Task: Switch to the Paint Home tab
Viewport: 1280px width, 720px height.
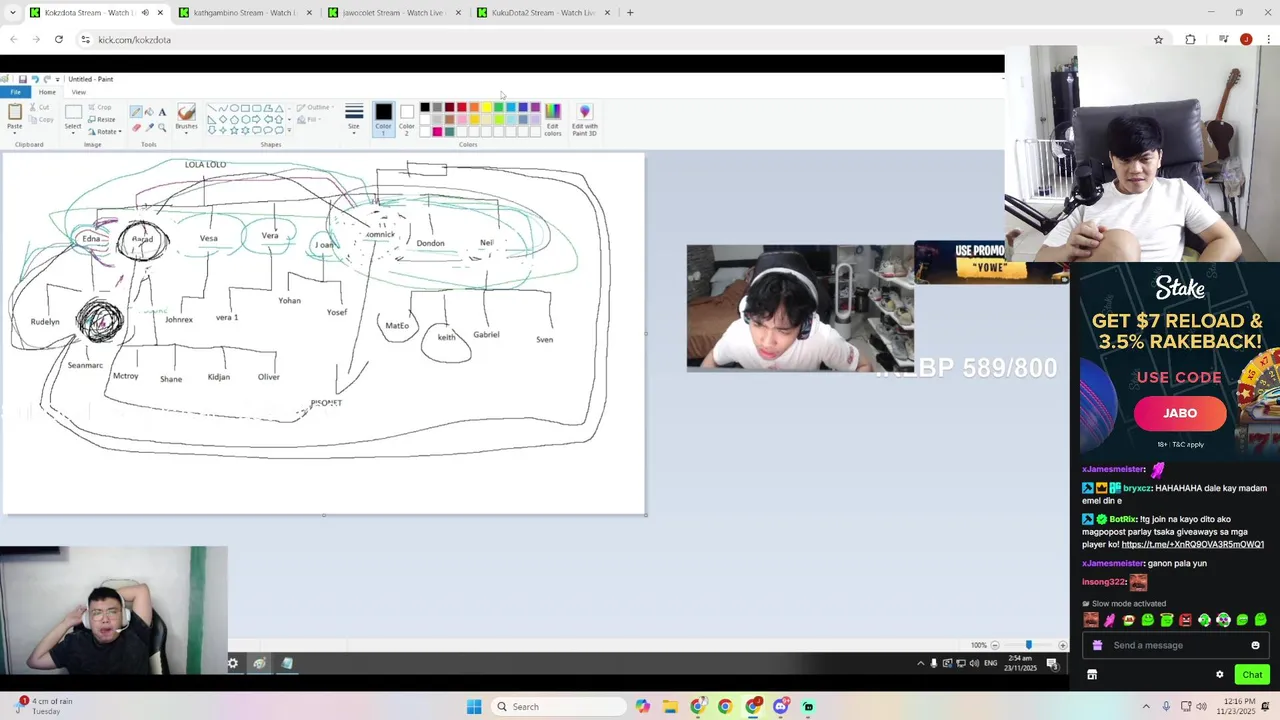Action: (47, 92)
